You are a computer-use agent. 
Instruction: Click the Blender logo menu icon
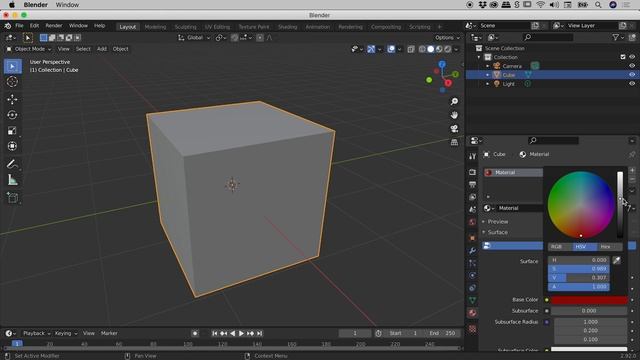(x=8, y=26)
